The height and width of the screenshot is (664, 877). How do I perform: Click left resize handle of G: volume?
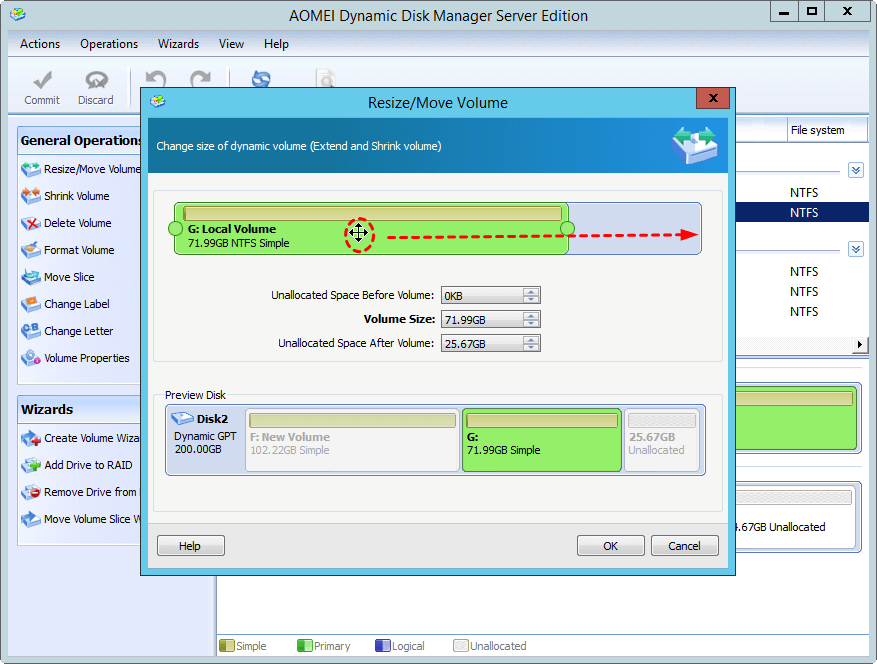click(175, 228)
